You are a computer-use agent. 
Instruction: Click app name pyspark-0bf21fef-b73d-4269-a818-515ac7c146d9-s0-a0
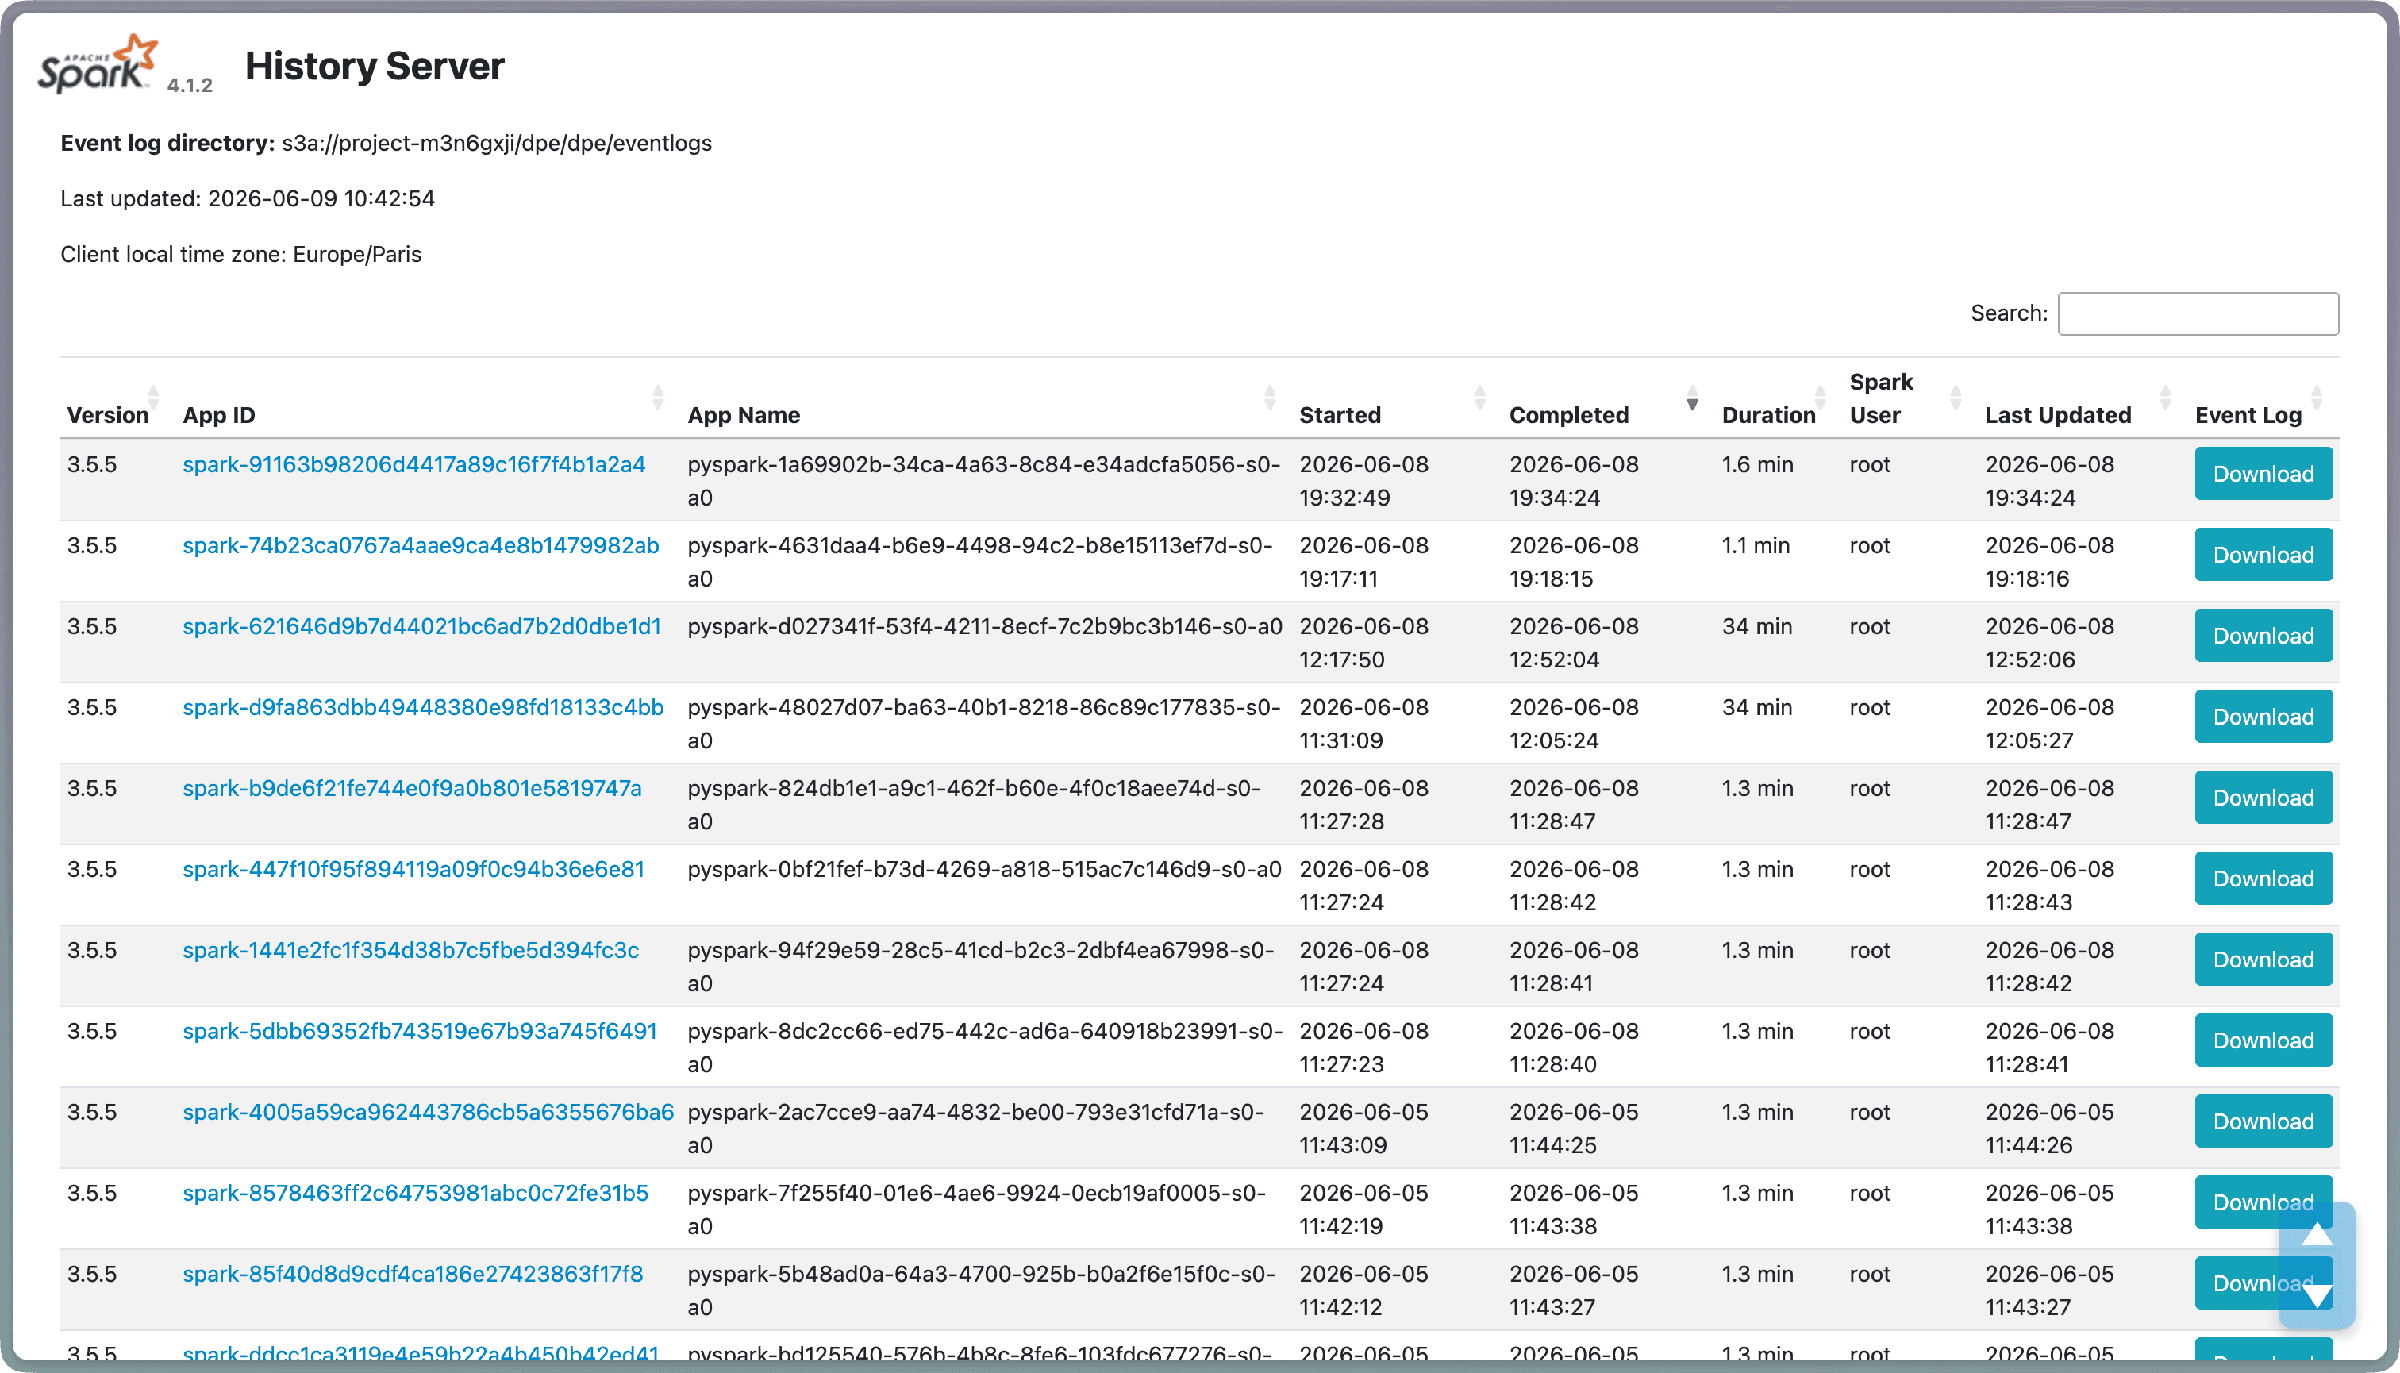pos(985,870)
